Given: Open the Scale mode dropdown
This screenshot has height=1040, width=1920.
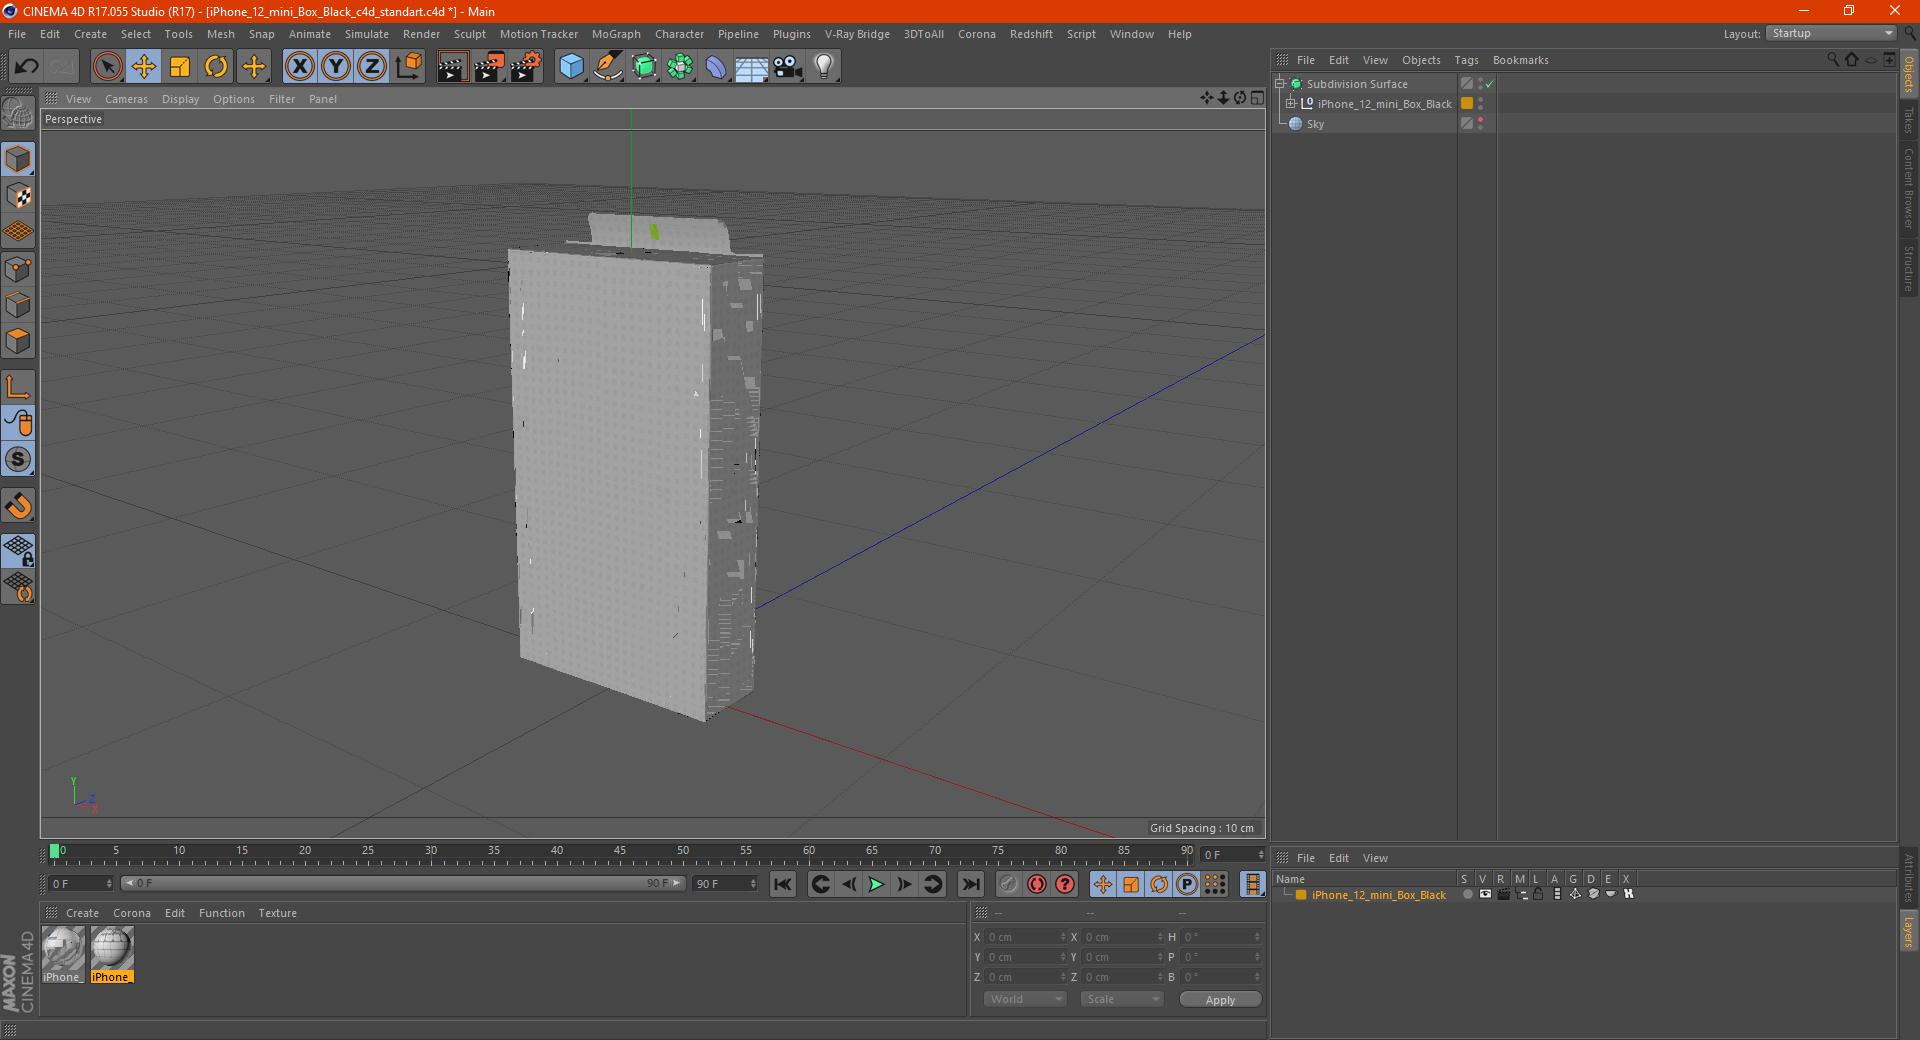Looking at the screenshot, I should click(x=1122, y=1000).
